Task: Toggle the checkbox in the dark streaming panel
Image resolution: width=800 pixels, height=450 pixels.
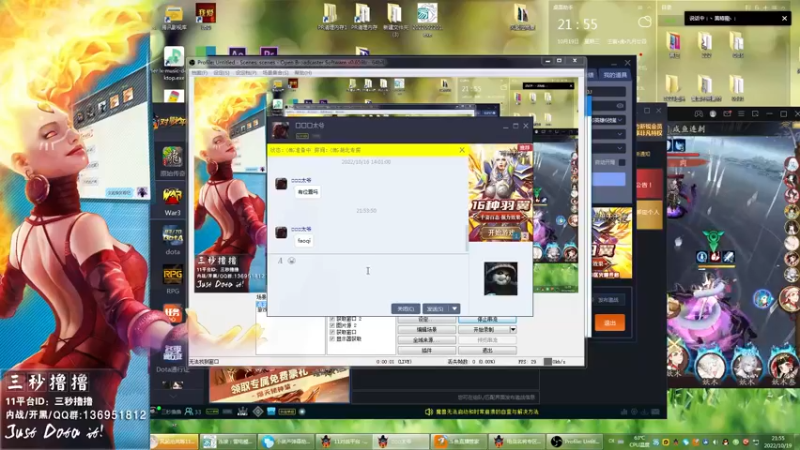Action: 621,162
